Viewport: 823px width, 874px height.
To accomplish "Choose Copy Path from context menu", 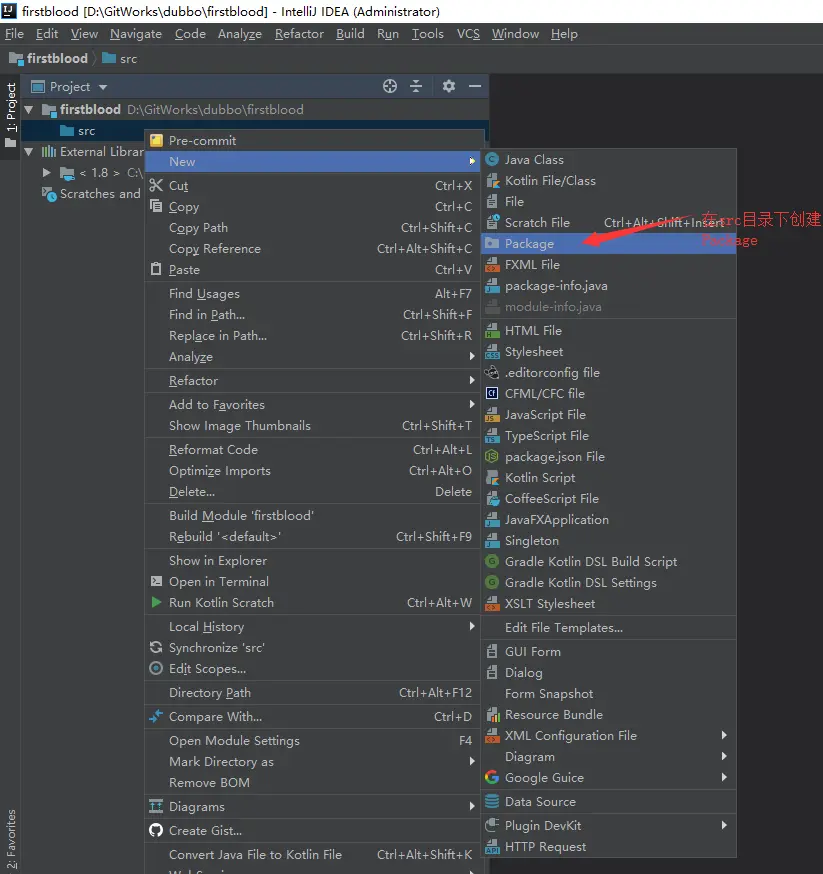I will [x=313, y=228].
